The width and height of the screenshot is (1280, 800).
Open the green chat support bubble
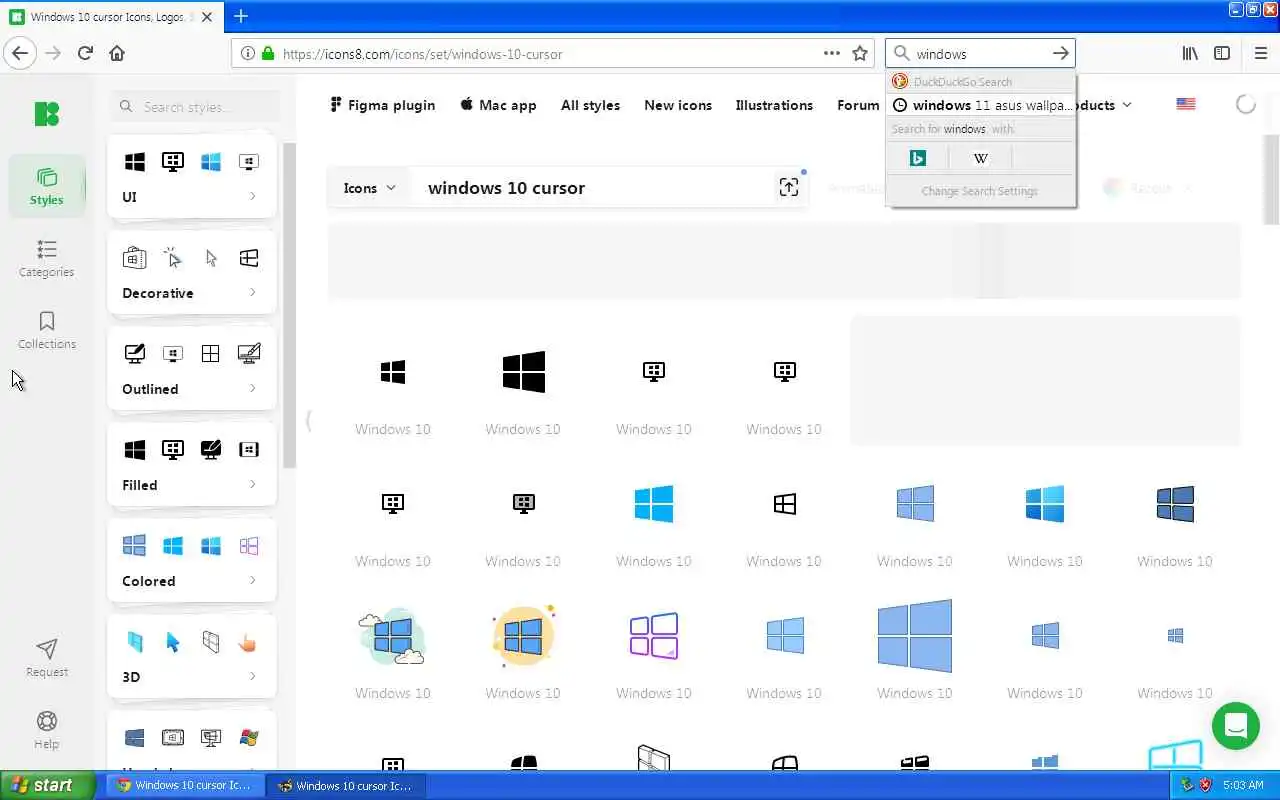(x=1235, y=726)
